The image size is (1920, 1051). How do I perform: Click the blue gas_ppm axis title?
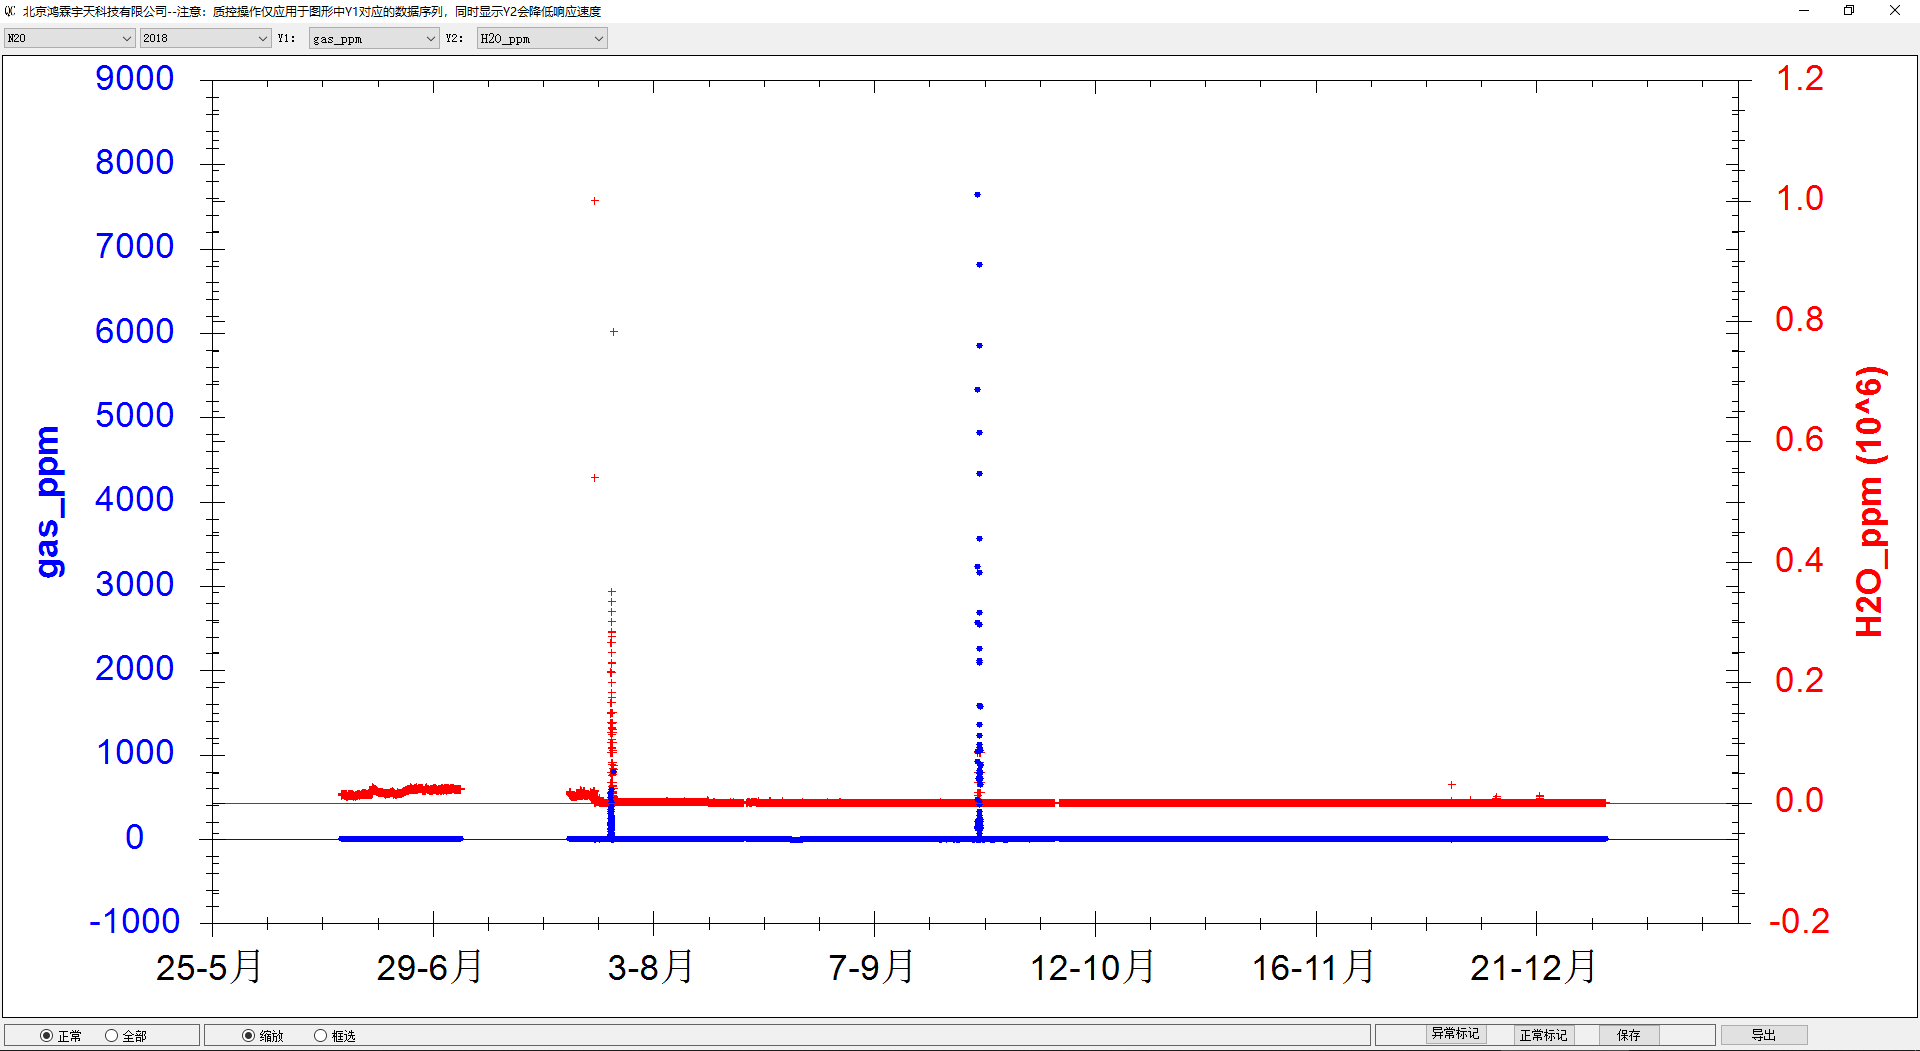point(48,502)
